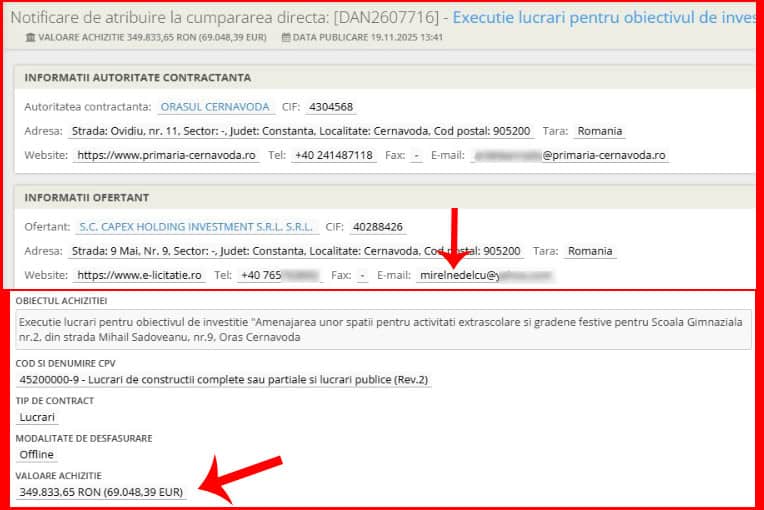The height and width of the screenshot is (510, 764).
Task: Click the @primaria-cernavoda.ro email field
Action: tap(570, 155)
